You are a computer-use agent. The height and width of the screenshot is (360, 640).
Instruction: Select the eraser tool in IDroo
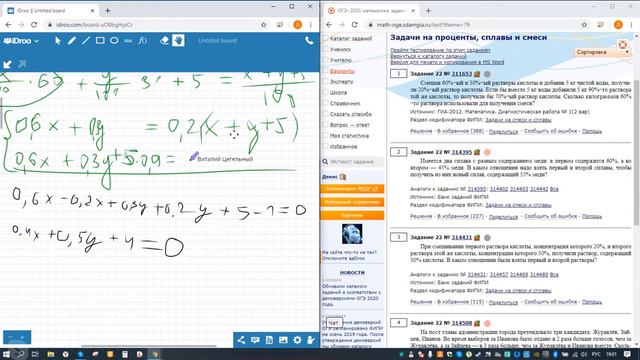pos(164,40)
